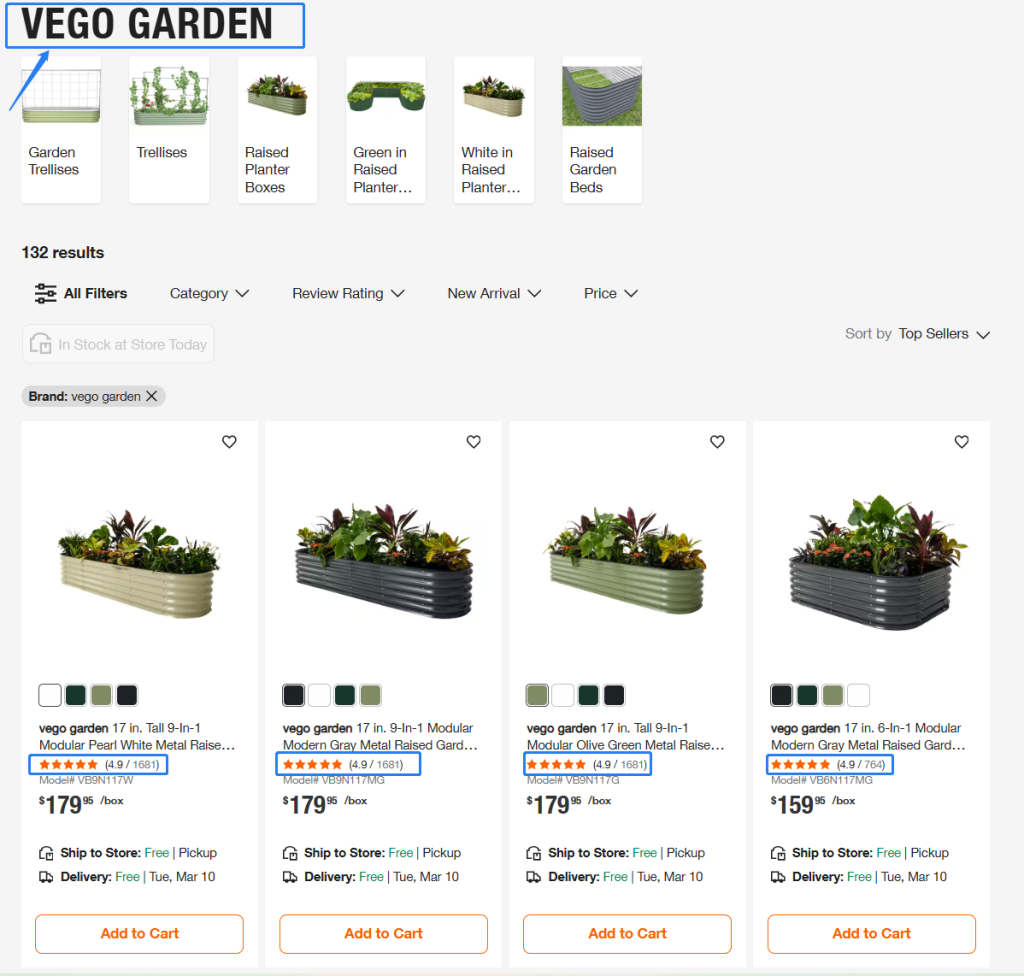Open the Review Rating dropdown
1024x976 pixels.
point(348,293)
